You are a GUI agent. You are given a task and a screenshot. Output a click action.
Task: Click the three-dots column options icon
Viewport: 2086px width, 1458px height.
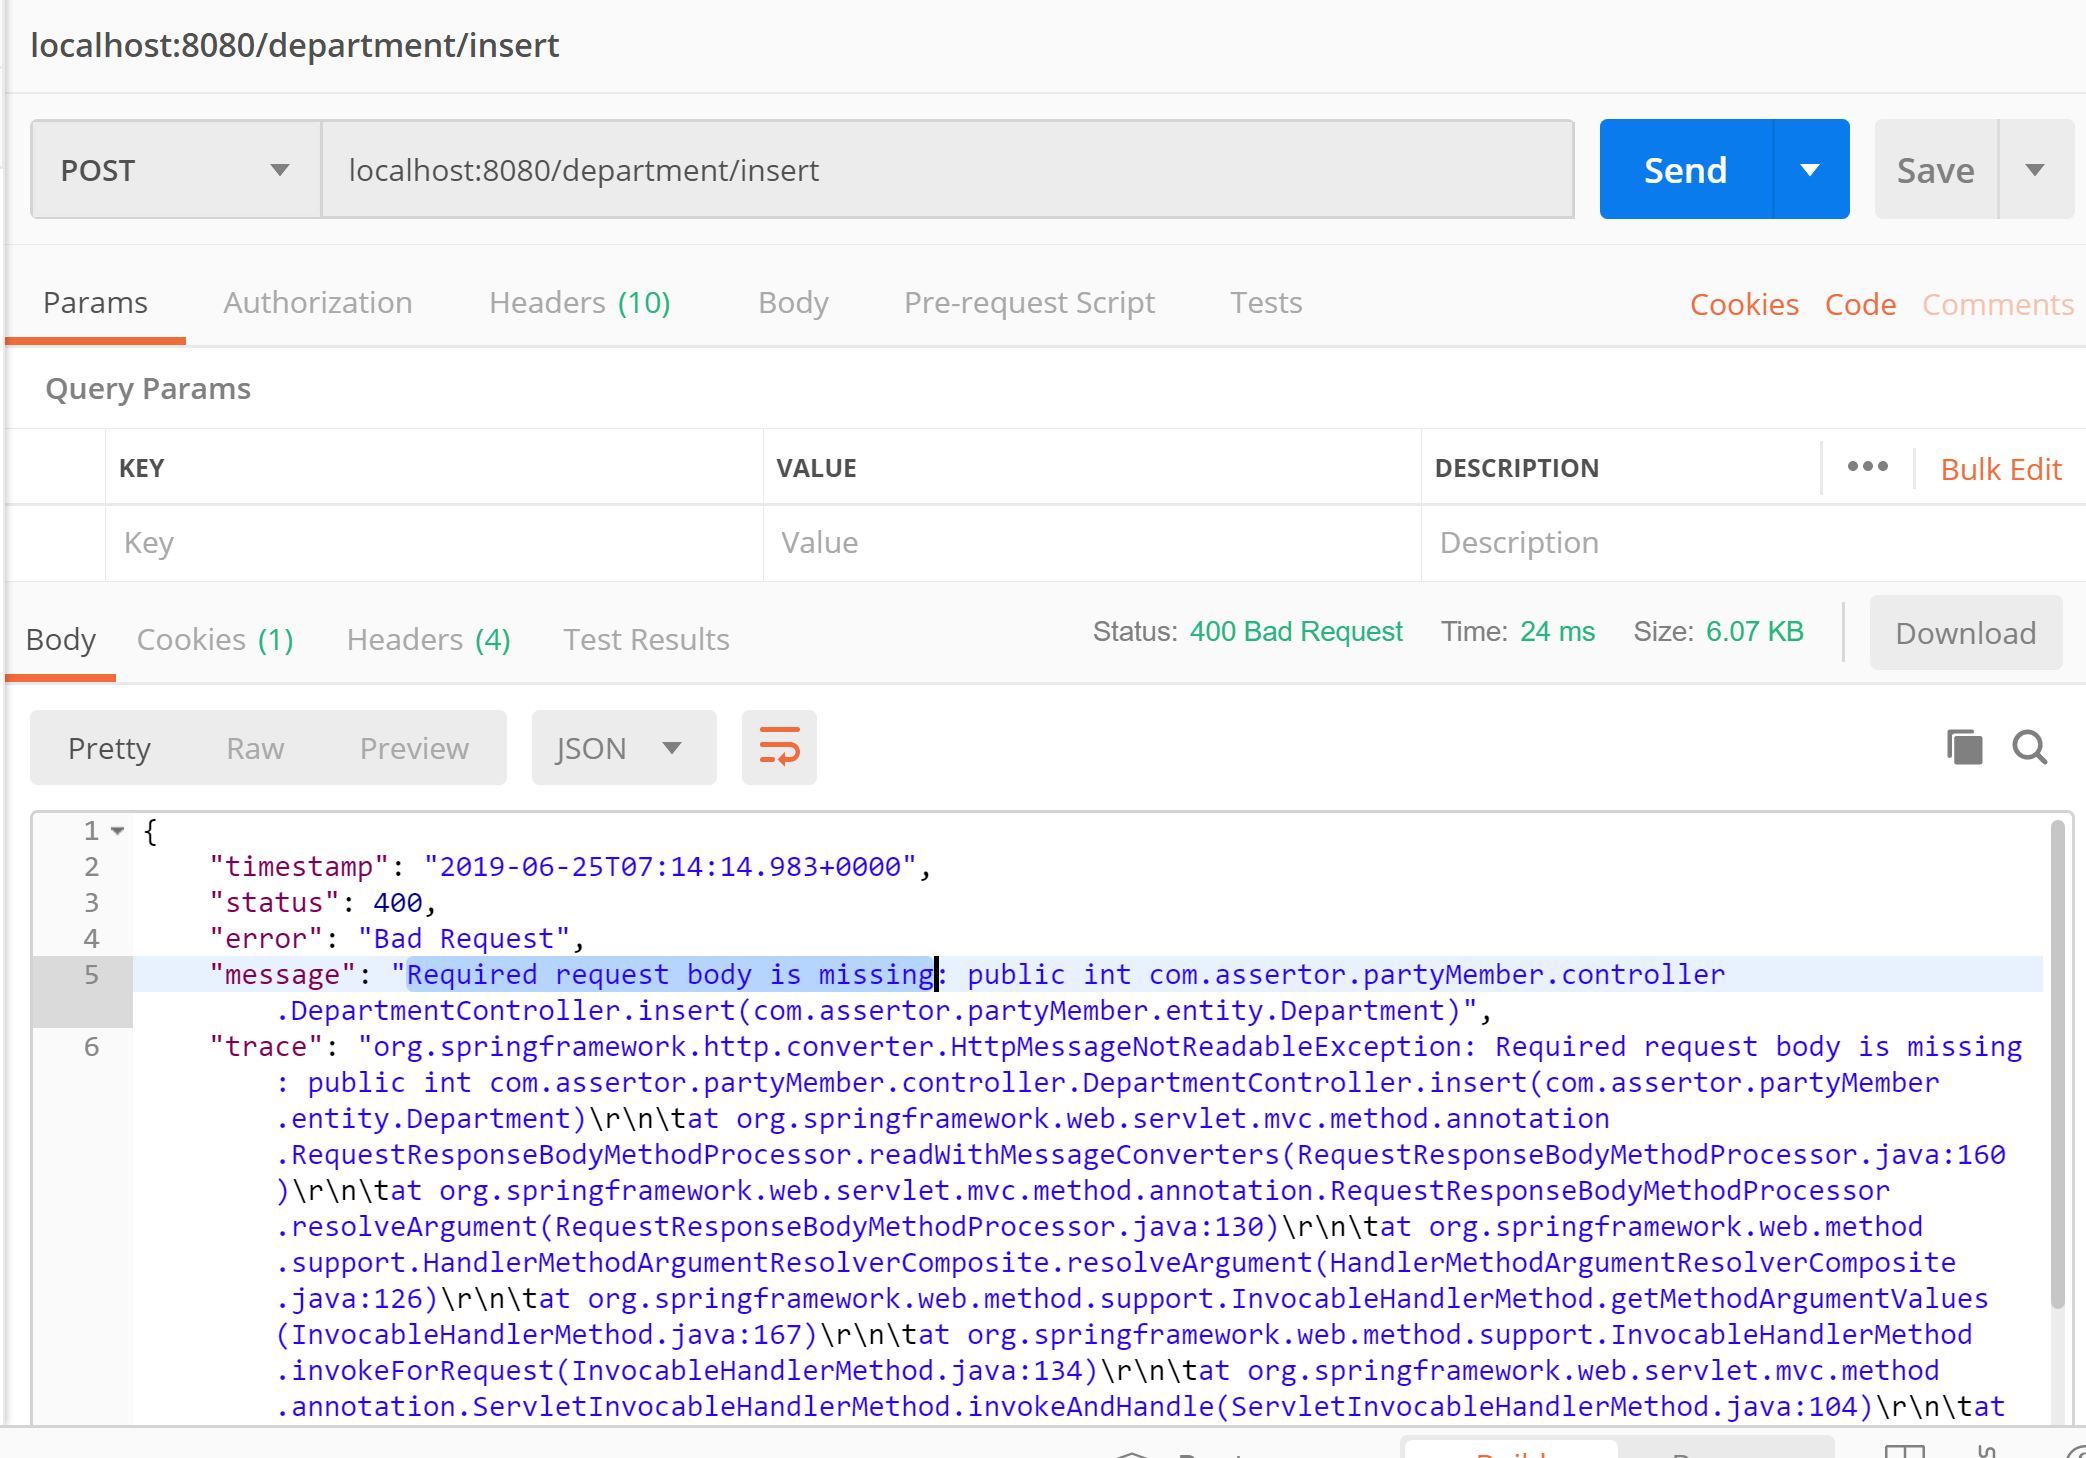tap(1867, 467)
